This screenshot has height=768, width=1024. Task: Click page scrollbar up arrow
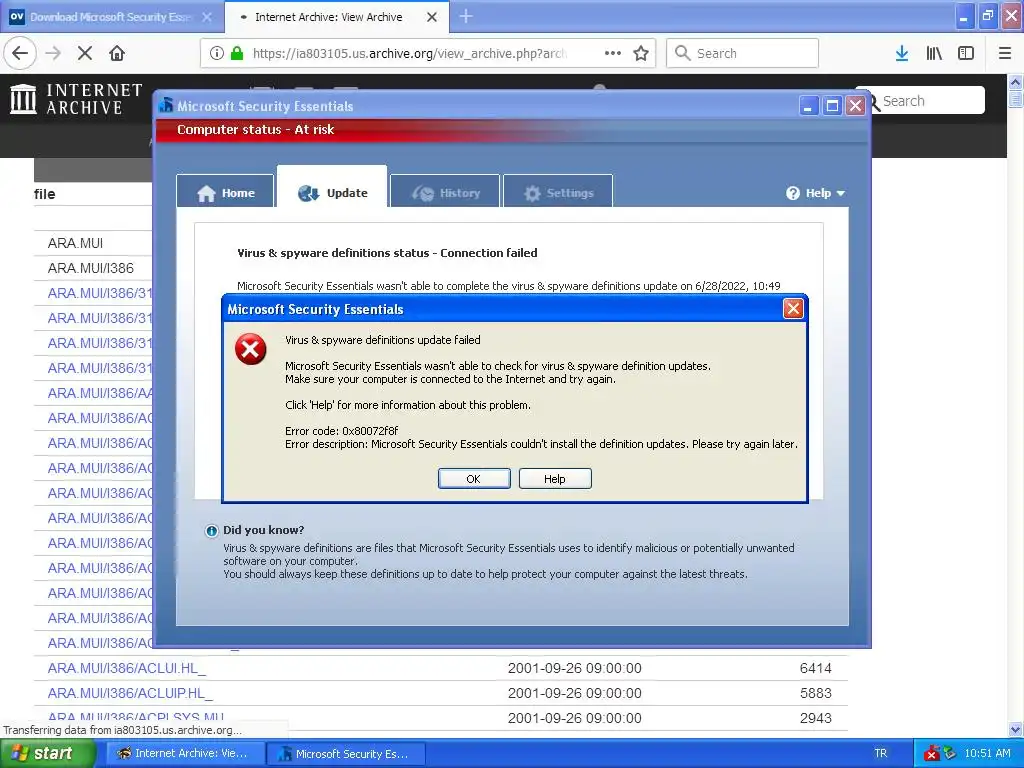coord(1016,82)
